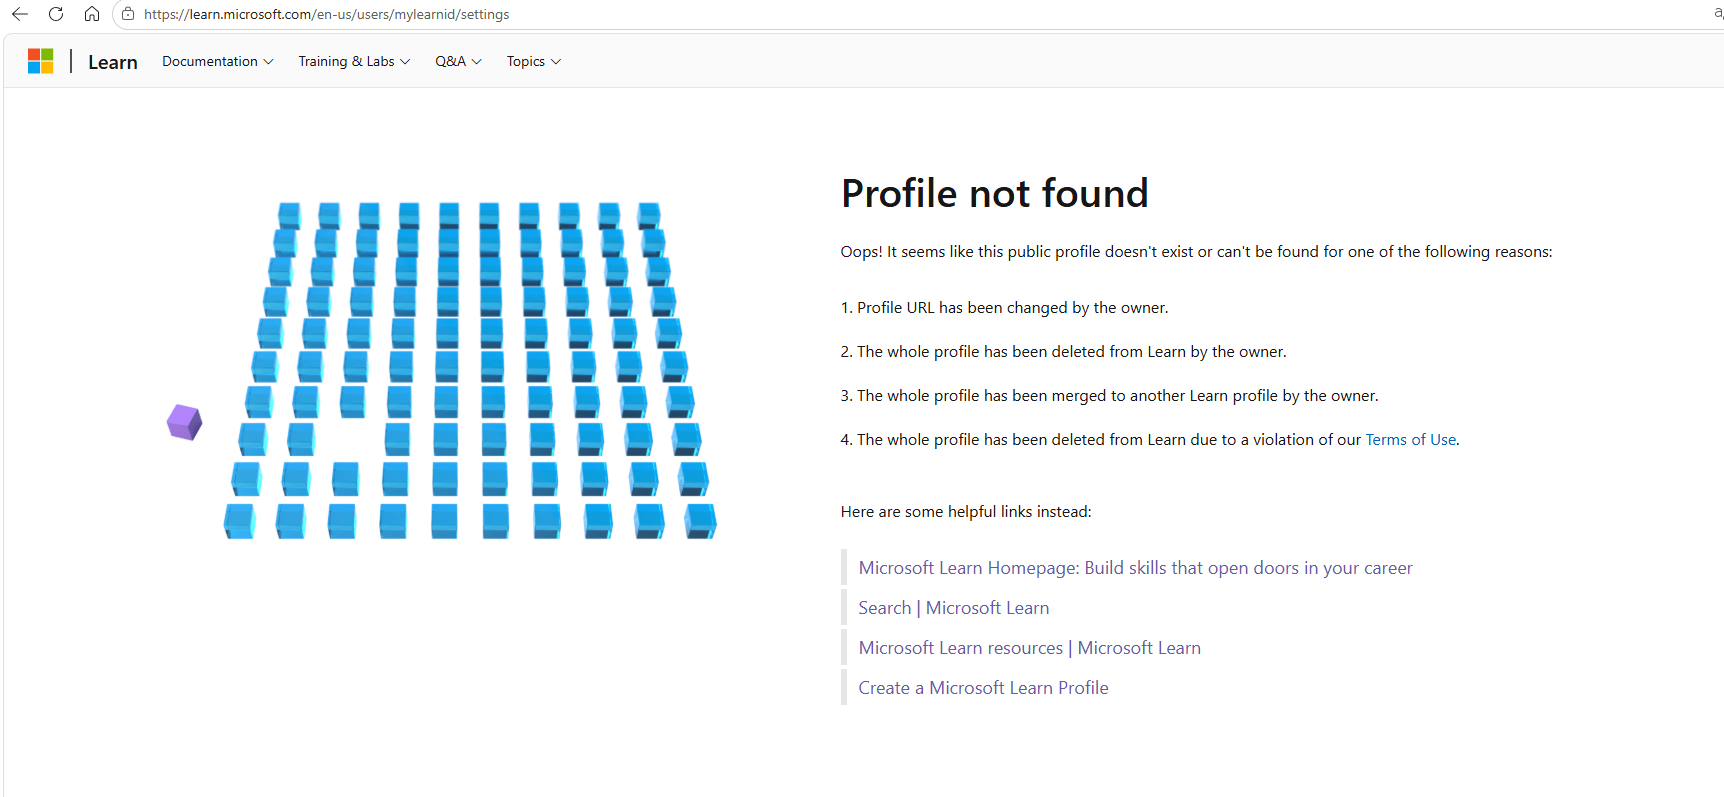This screenshot has width=1724, height=797.
Task: Open the Search | Microsoft Learn link
Action: 953,608
